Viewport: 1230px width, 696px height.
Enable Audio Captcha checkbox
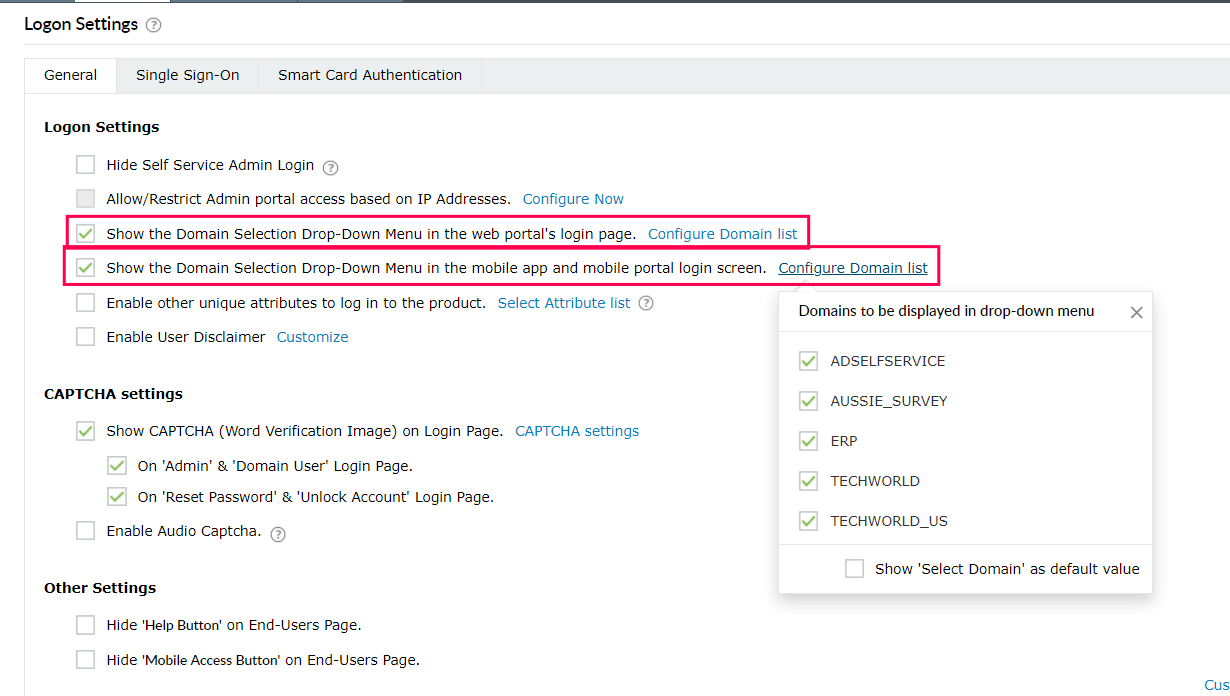point(86,531)
